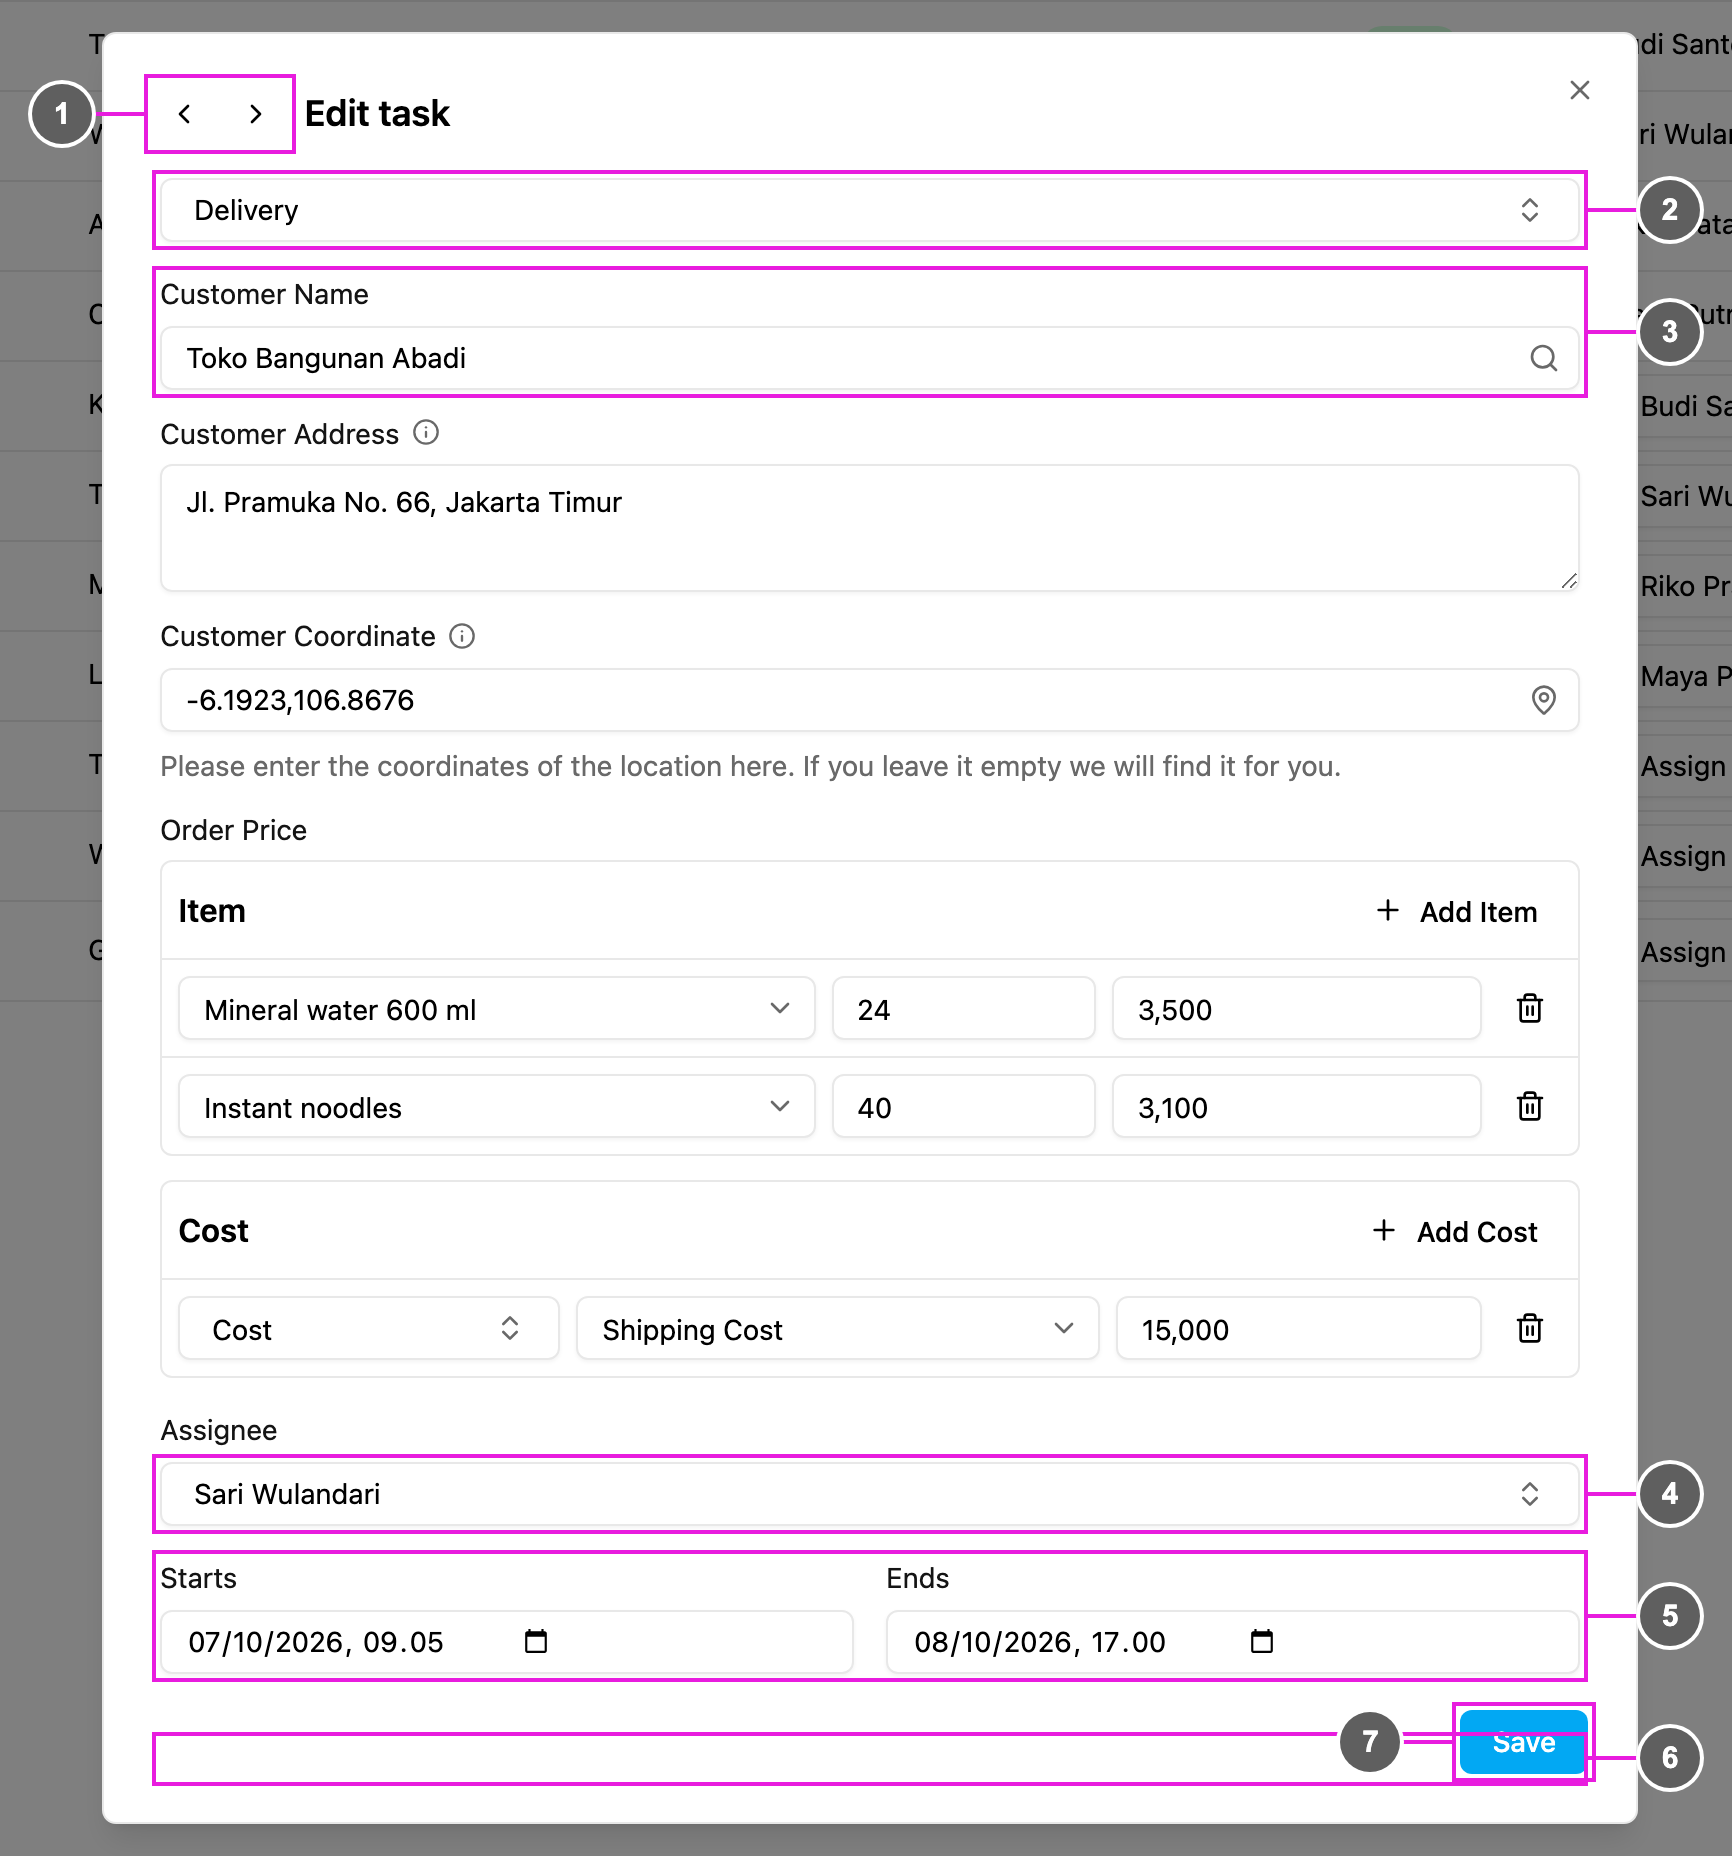Viewport: 1732px width, 1856px height.
Task: Delete the Instant noodles row
Action: click(x=1530, y=1106)
